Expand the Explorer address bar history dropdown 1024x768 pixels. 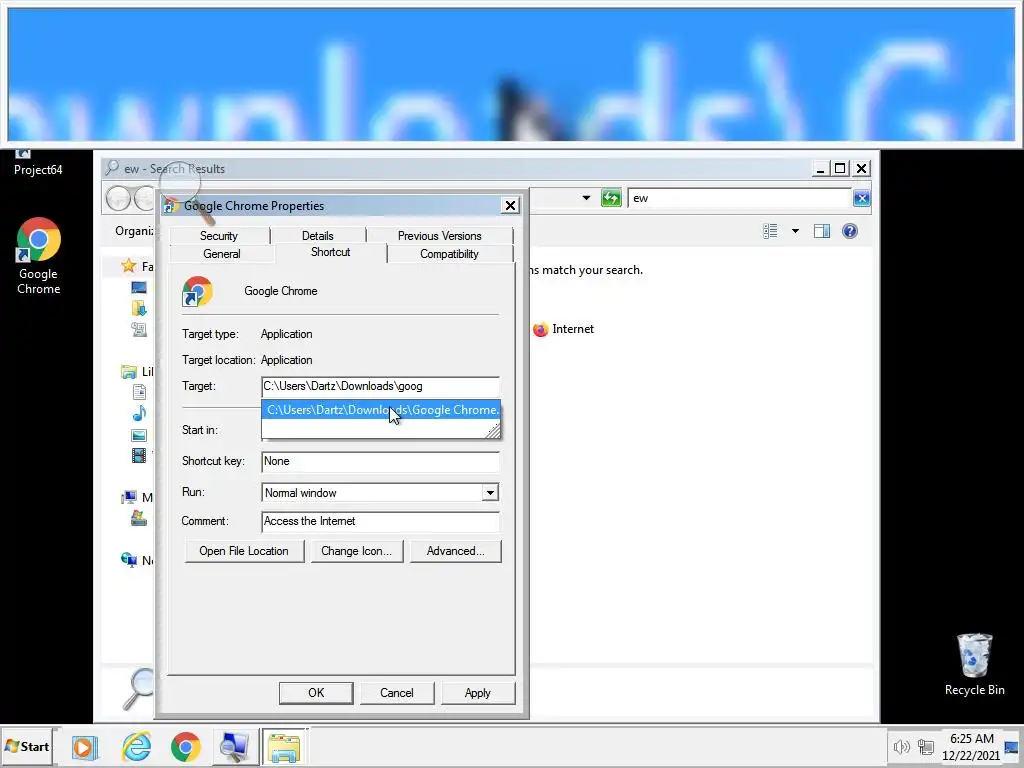pos(586,198)
